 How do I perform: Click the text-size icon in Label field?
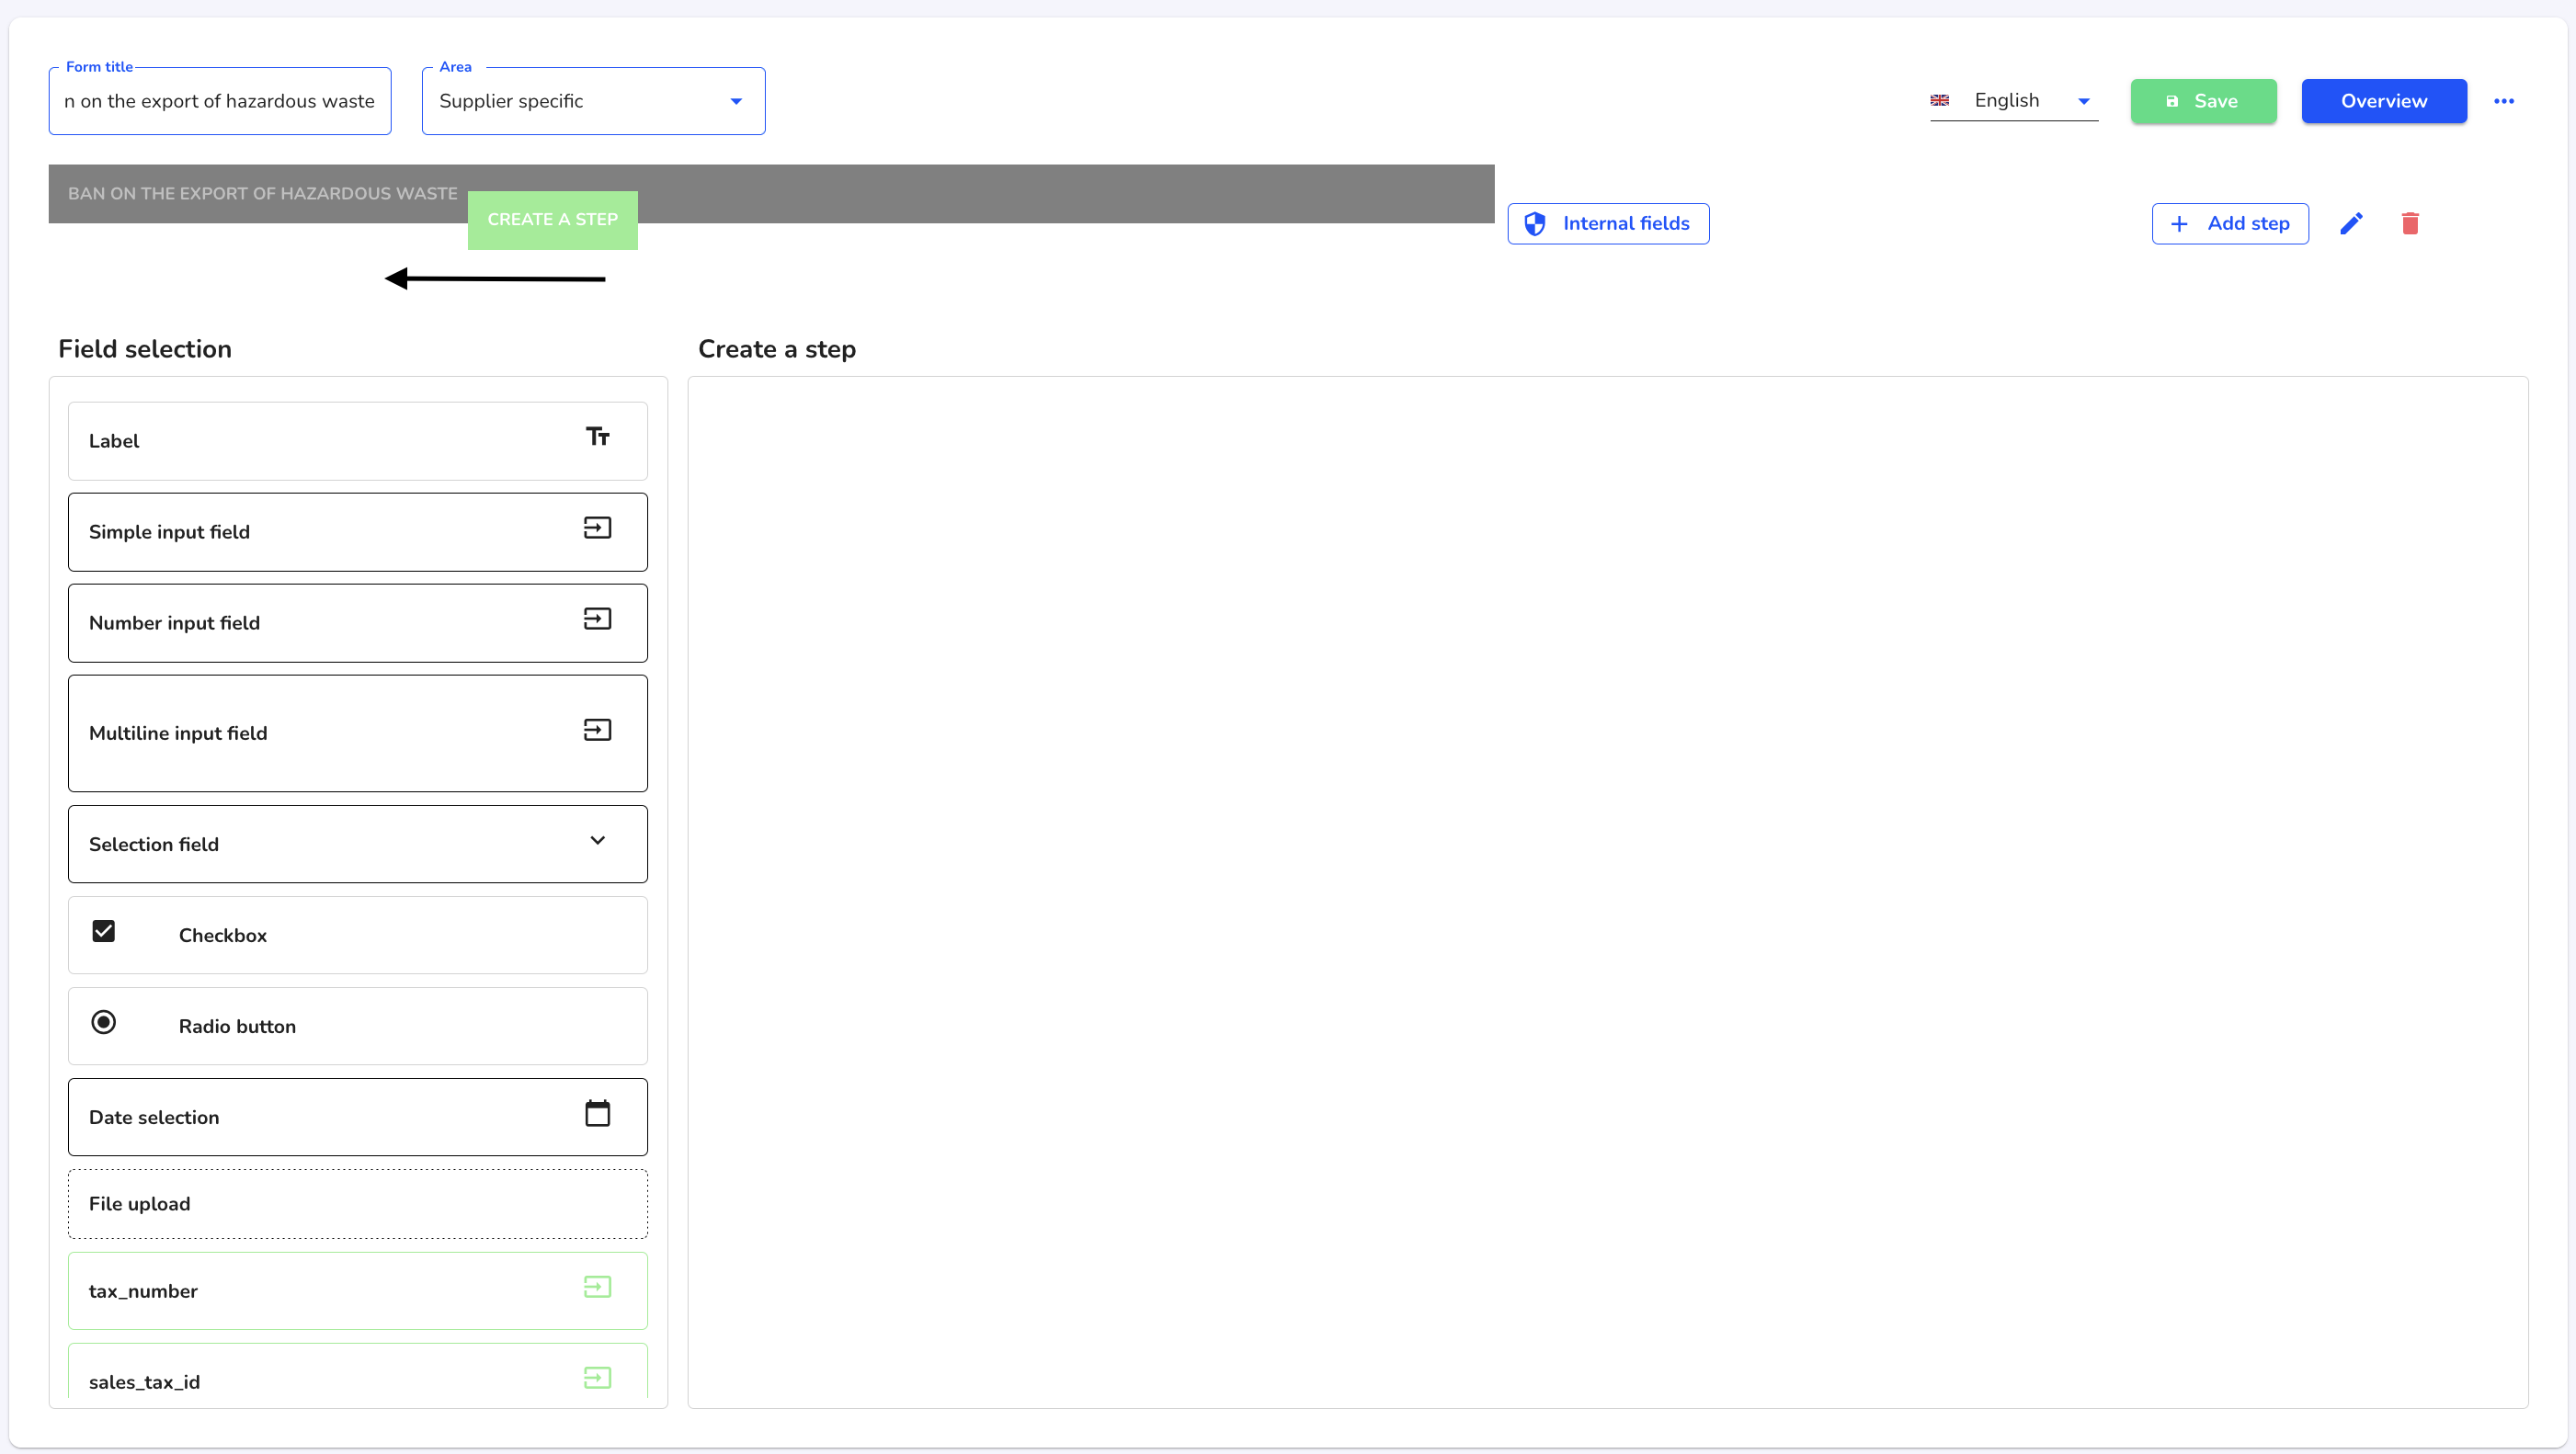pos(597,436)
